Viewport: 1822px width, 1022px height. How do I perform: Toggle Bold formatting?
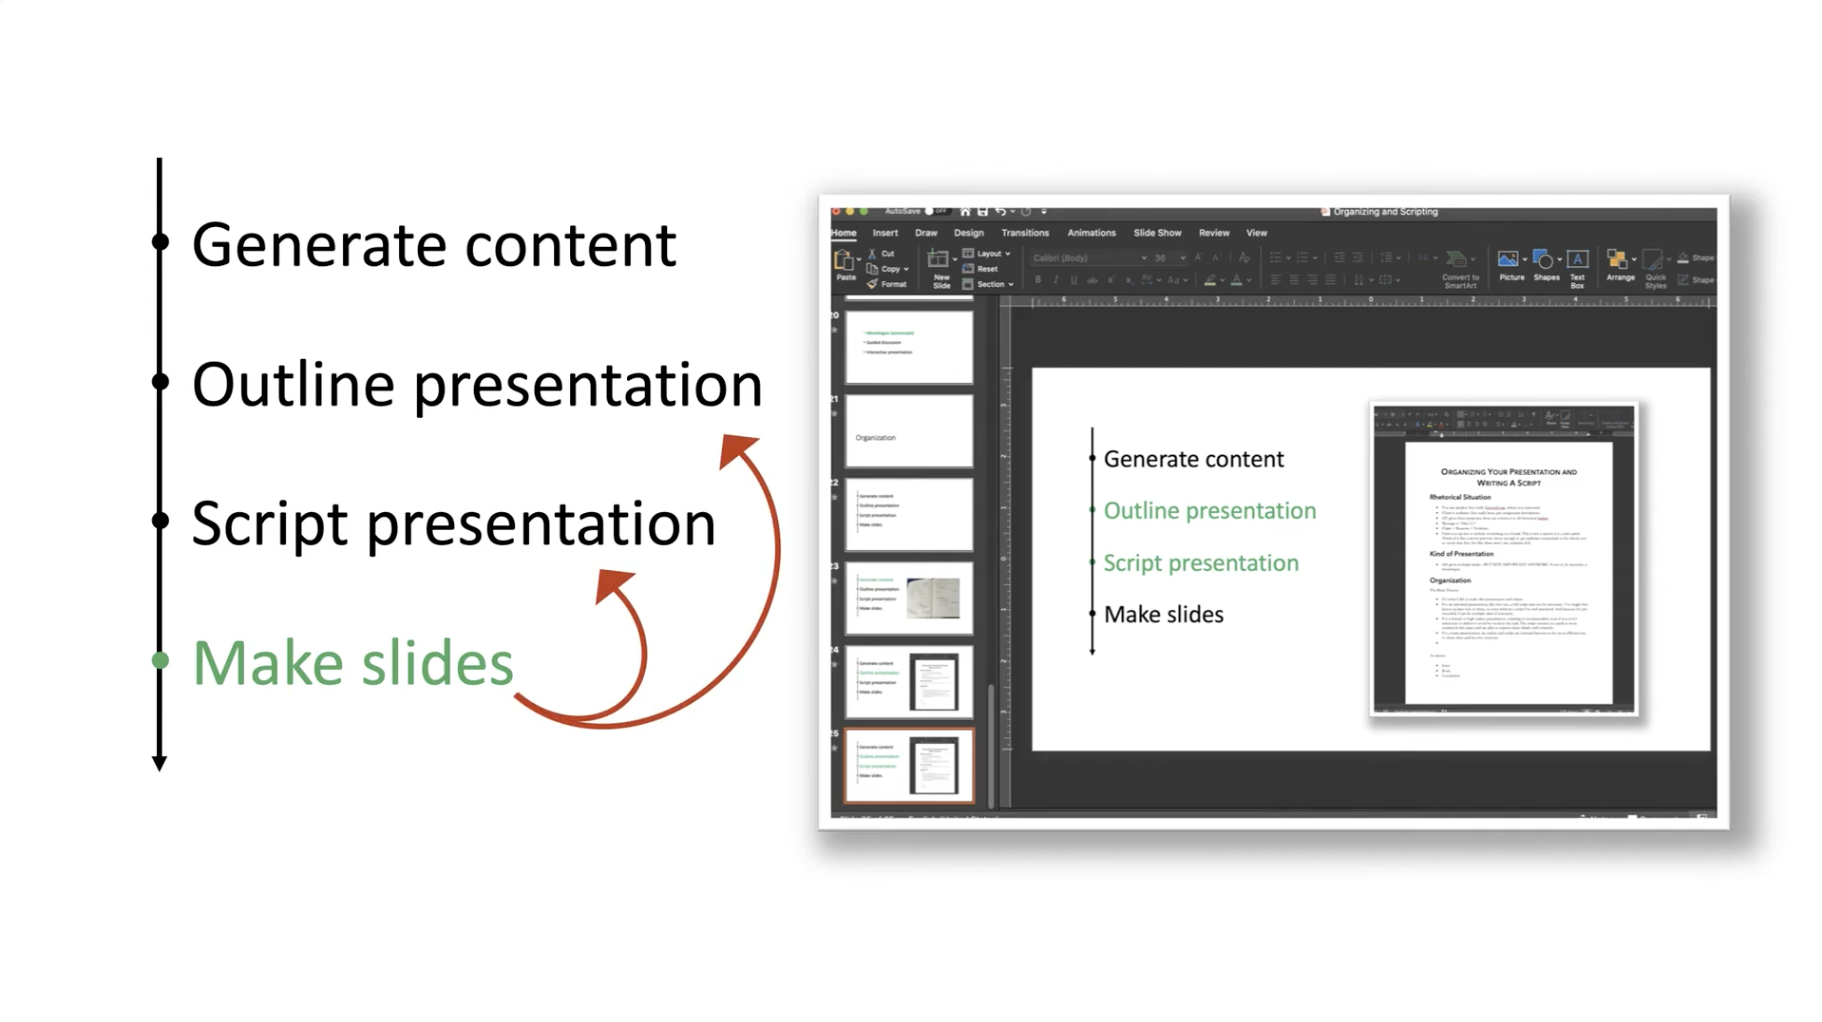[x=1038, y=280]
